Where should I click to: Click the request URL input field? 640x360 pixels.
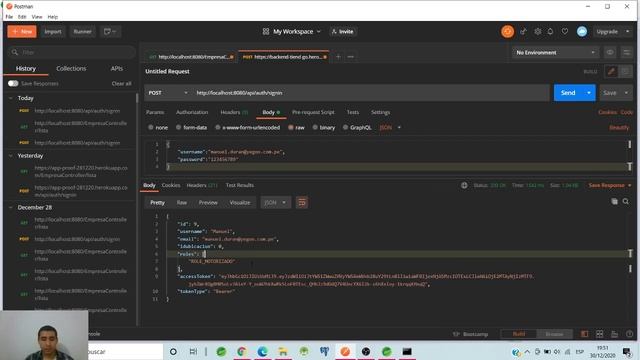point(371,93)
